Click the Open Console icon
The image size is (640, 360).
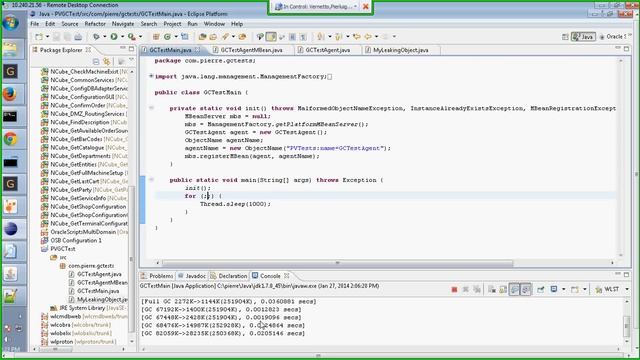(575, 289)
